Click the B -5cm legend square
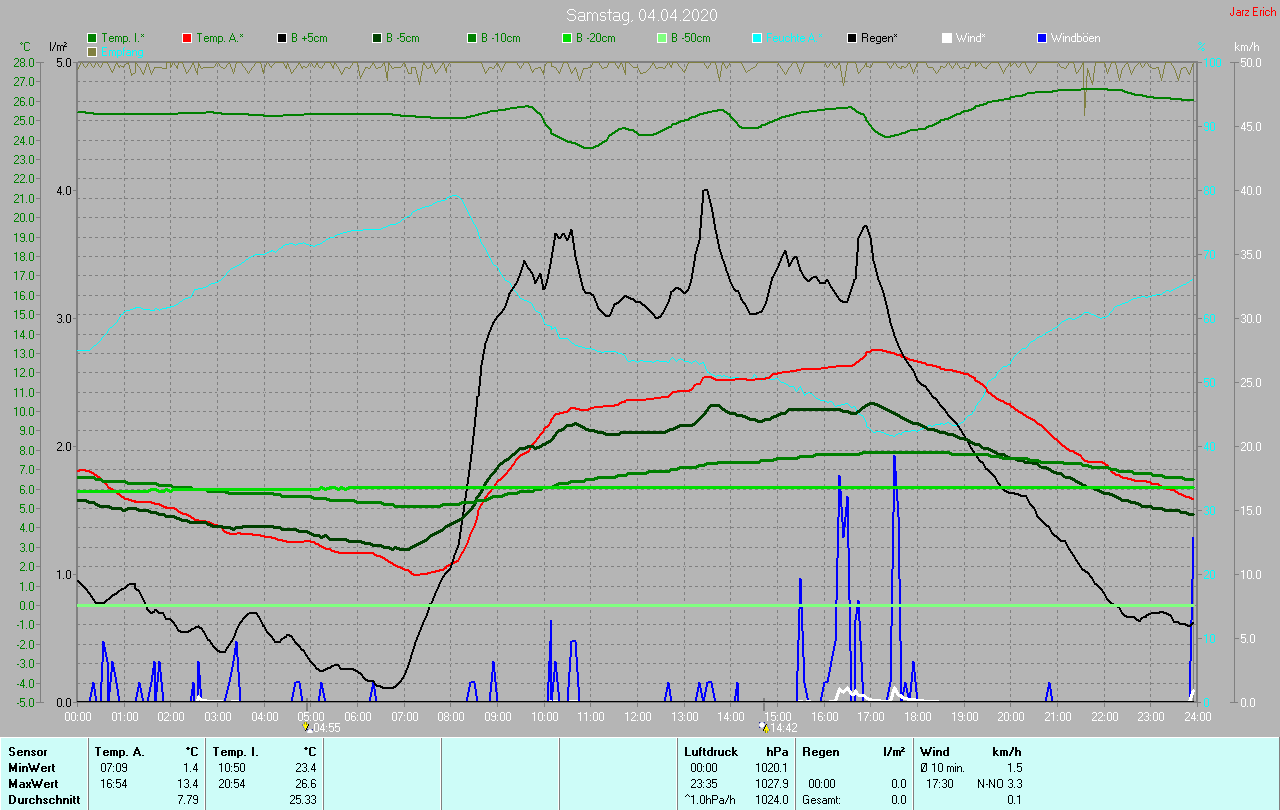The image size is (1280, 810). (x=377, y=38)
